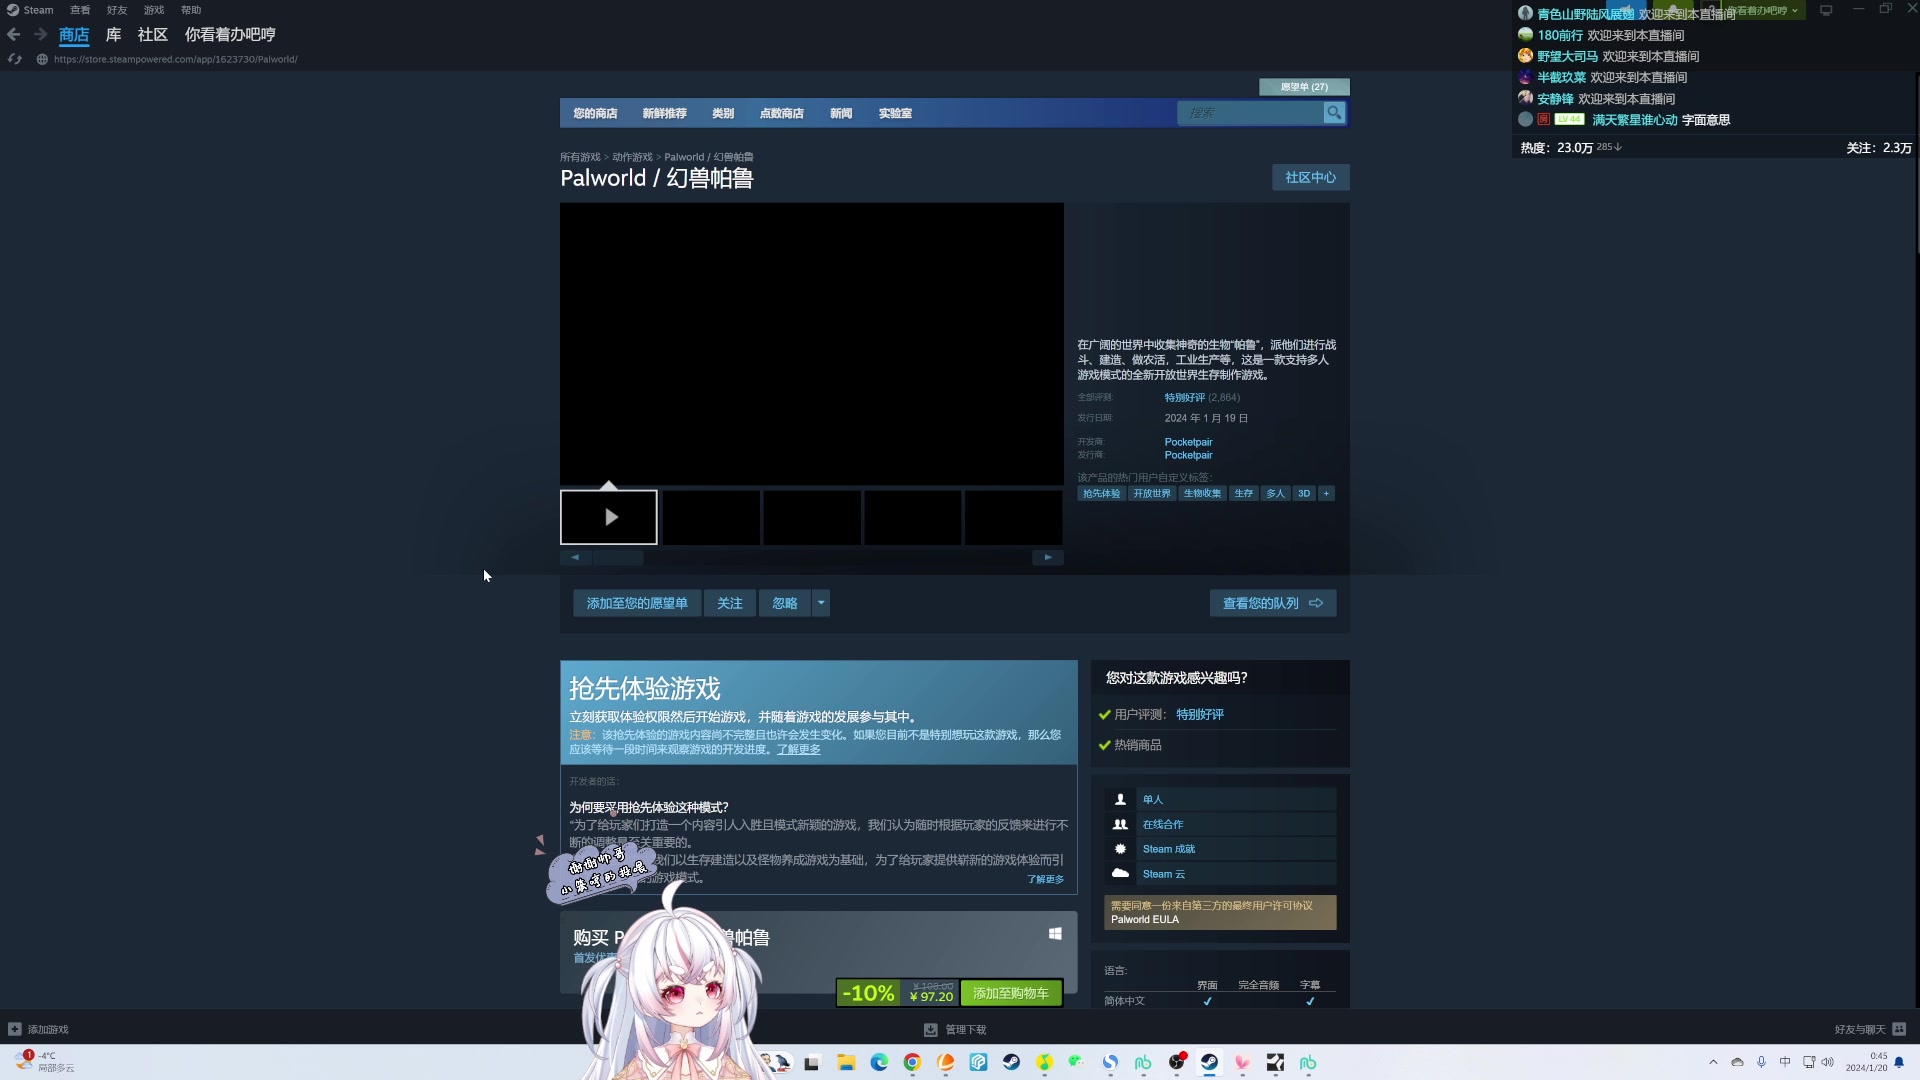Viewport: 1920px width, 1080px height.
Task: Expand more tags with the + button
Action: [x=1326, y=493]
